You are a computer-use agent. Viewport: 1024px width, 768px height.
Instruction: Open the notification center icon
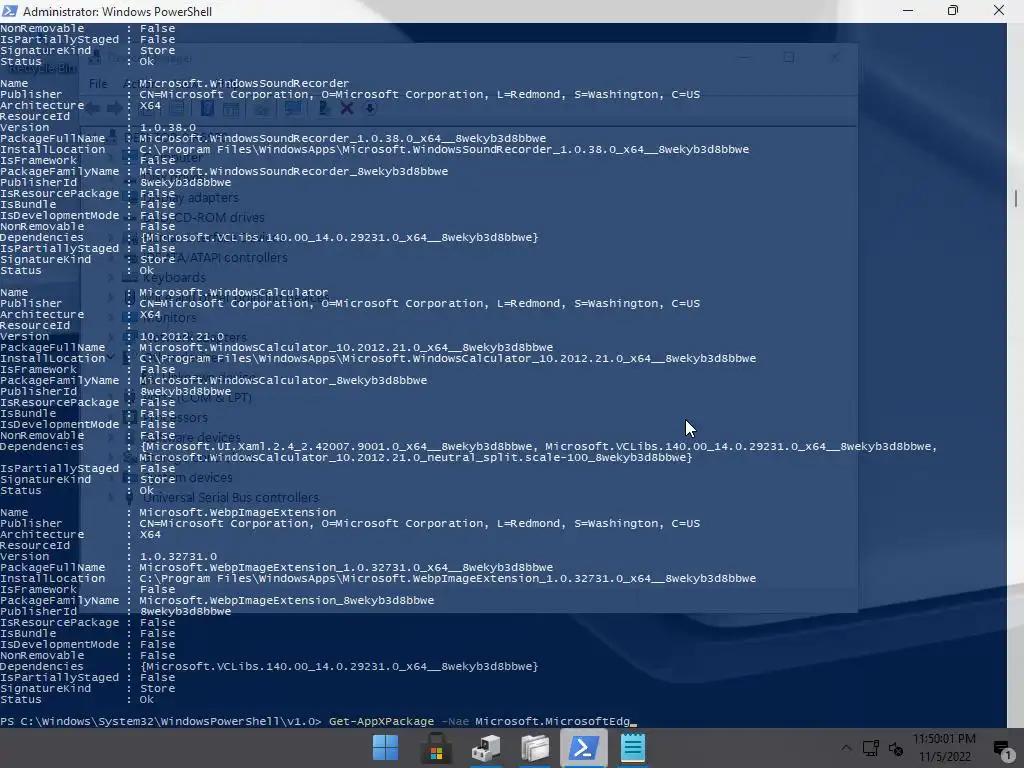point(1002,748)
